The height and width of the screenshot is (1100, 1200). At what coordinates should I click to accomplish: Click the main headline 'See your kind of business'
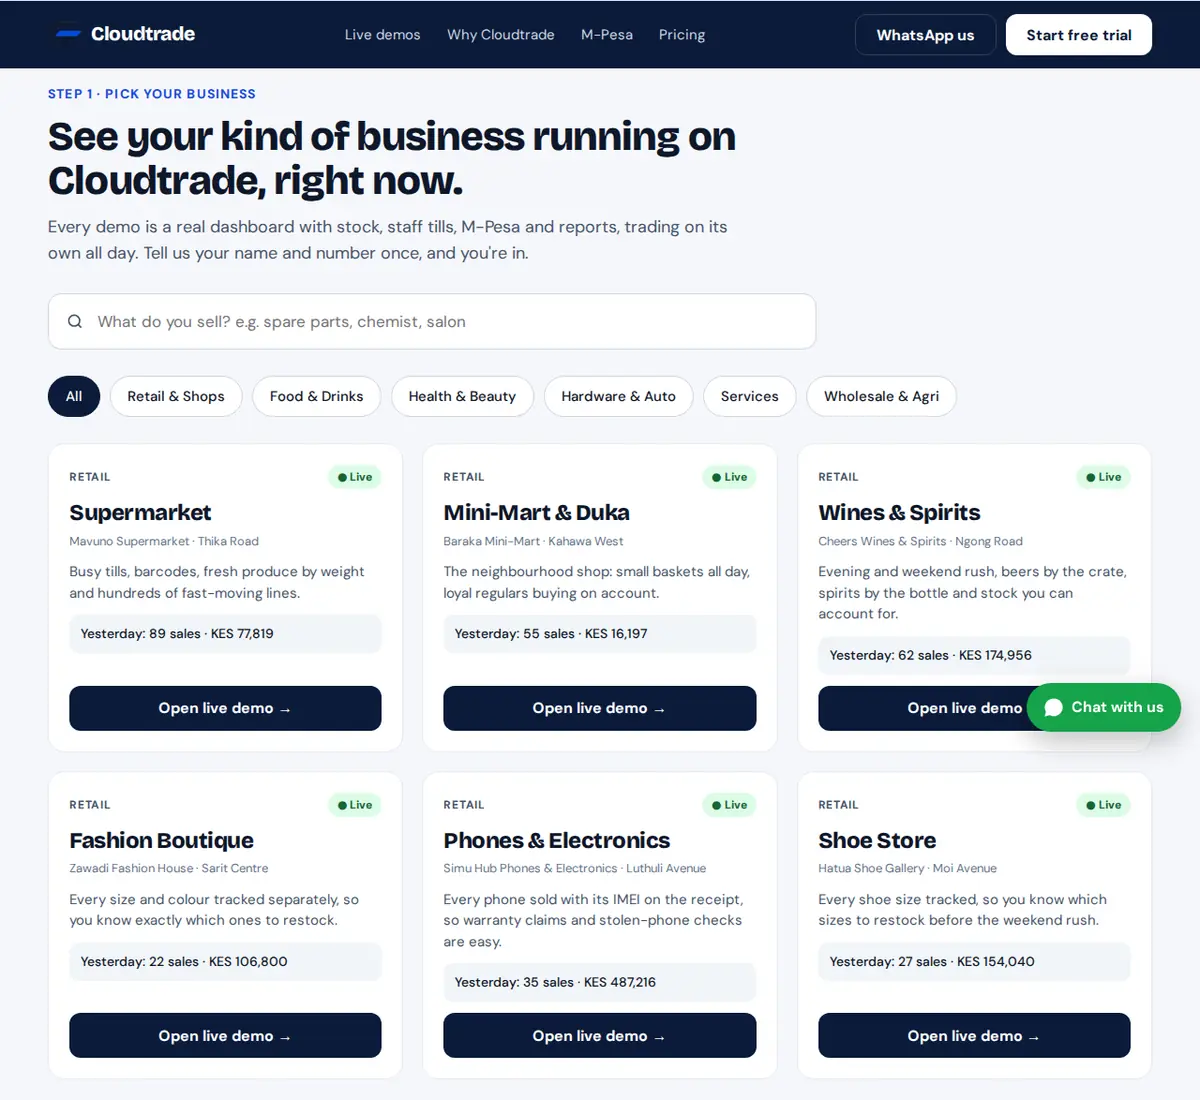(392, 158)
